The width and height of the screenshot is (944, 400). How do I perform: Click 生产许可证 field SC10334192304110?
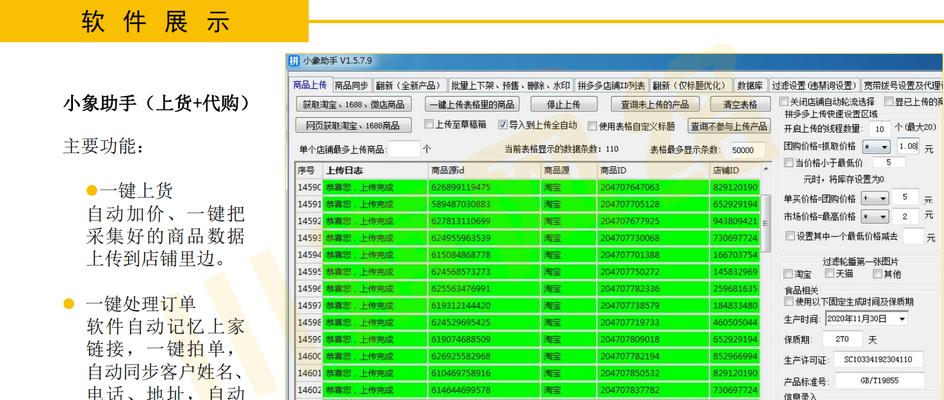[x=878, y=360]
